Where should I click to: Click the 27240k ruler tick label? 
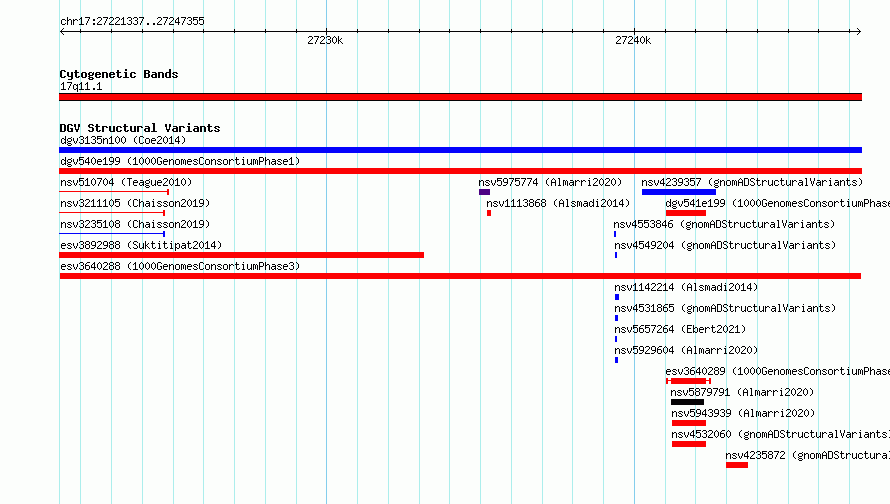(x=633, y=40)
